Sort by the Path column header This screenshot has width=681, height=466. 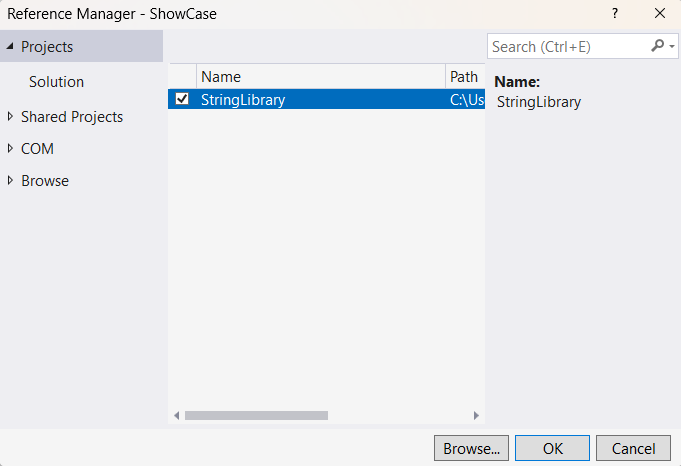[x=465, y=76]
